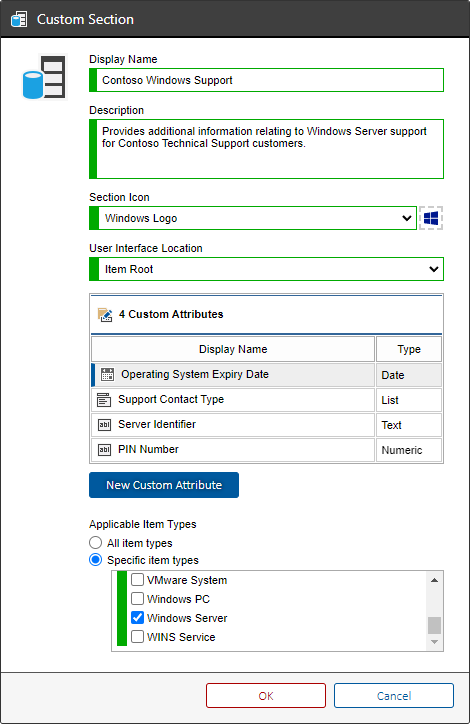Click the Custom Attributes header icon
Screen dimensions: 470x724
pos(105,314)
